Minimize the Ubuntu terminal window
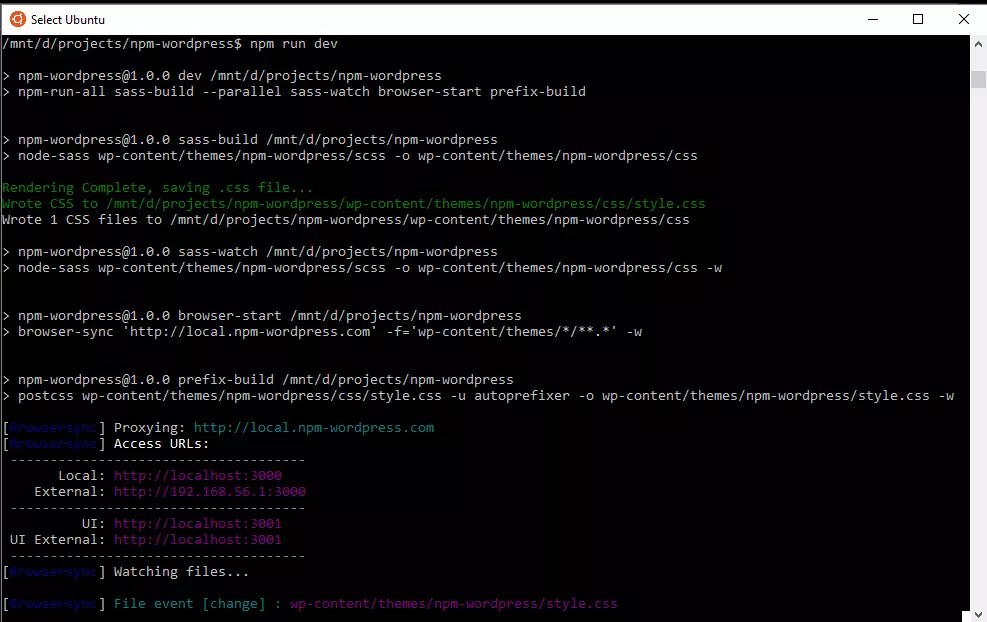Viewport: 987px width, 622px height. coord(872,20)
